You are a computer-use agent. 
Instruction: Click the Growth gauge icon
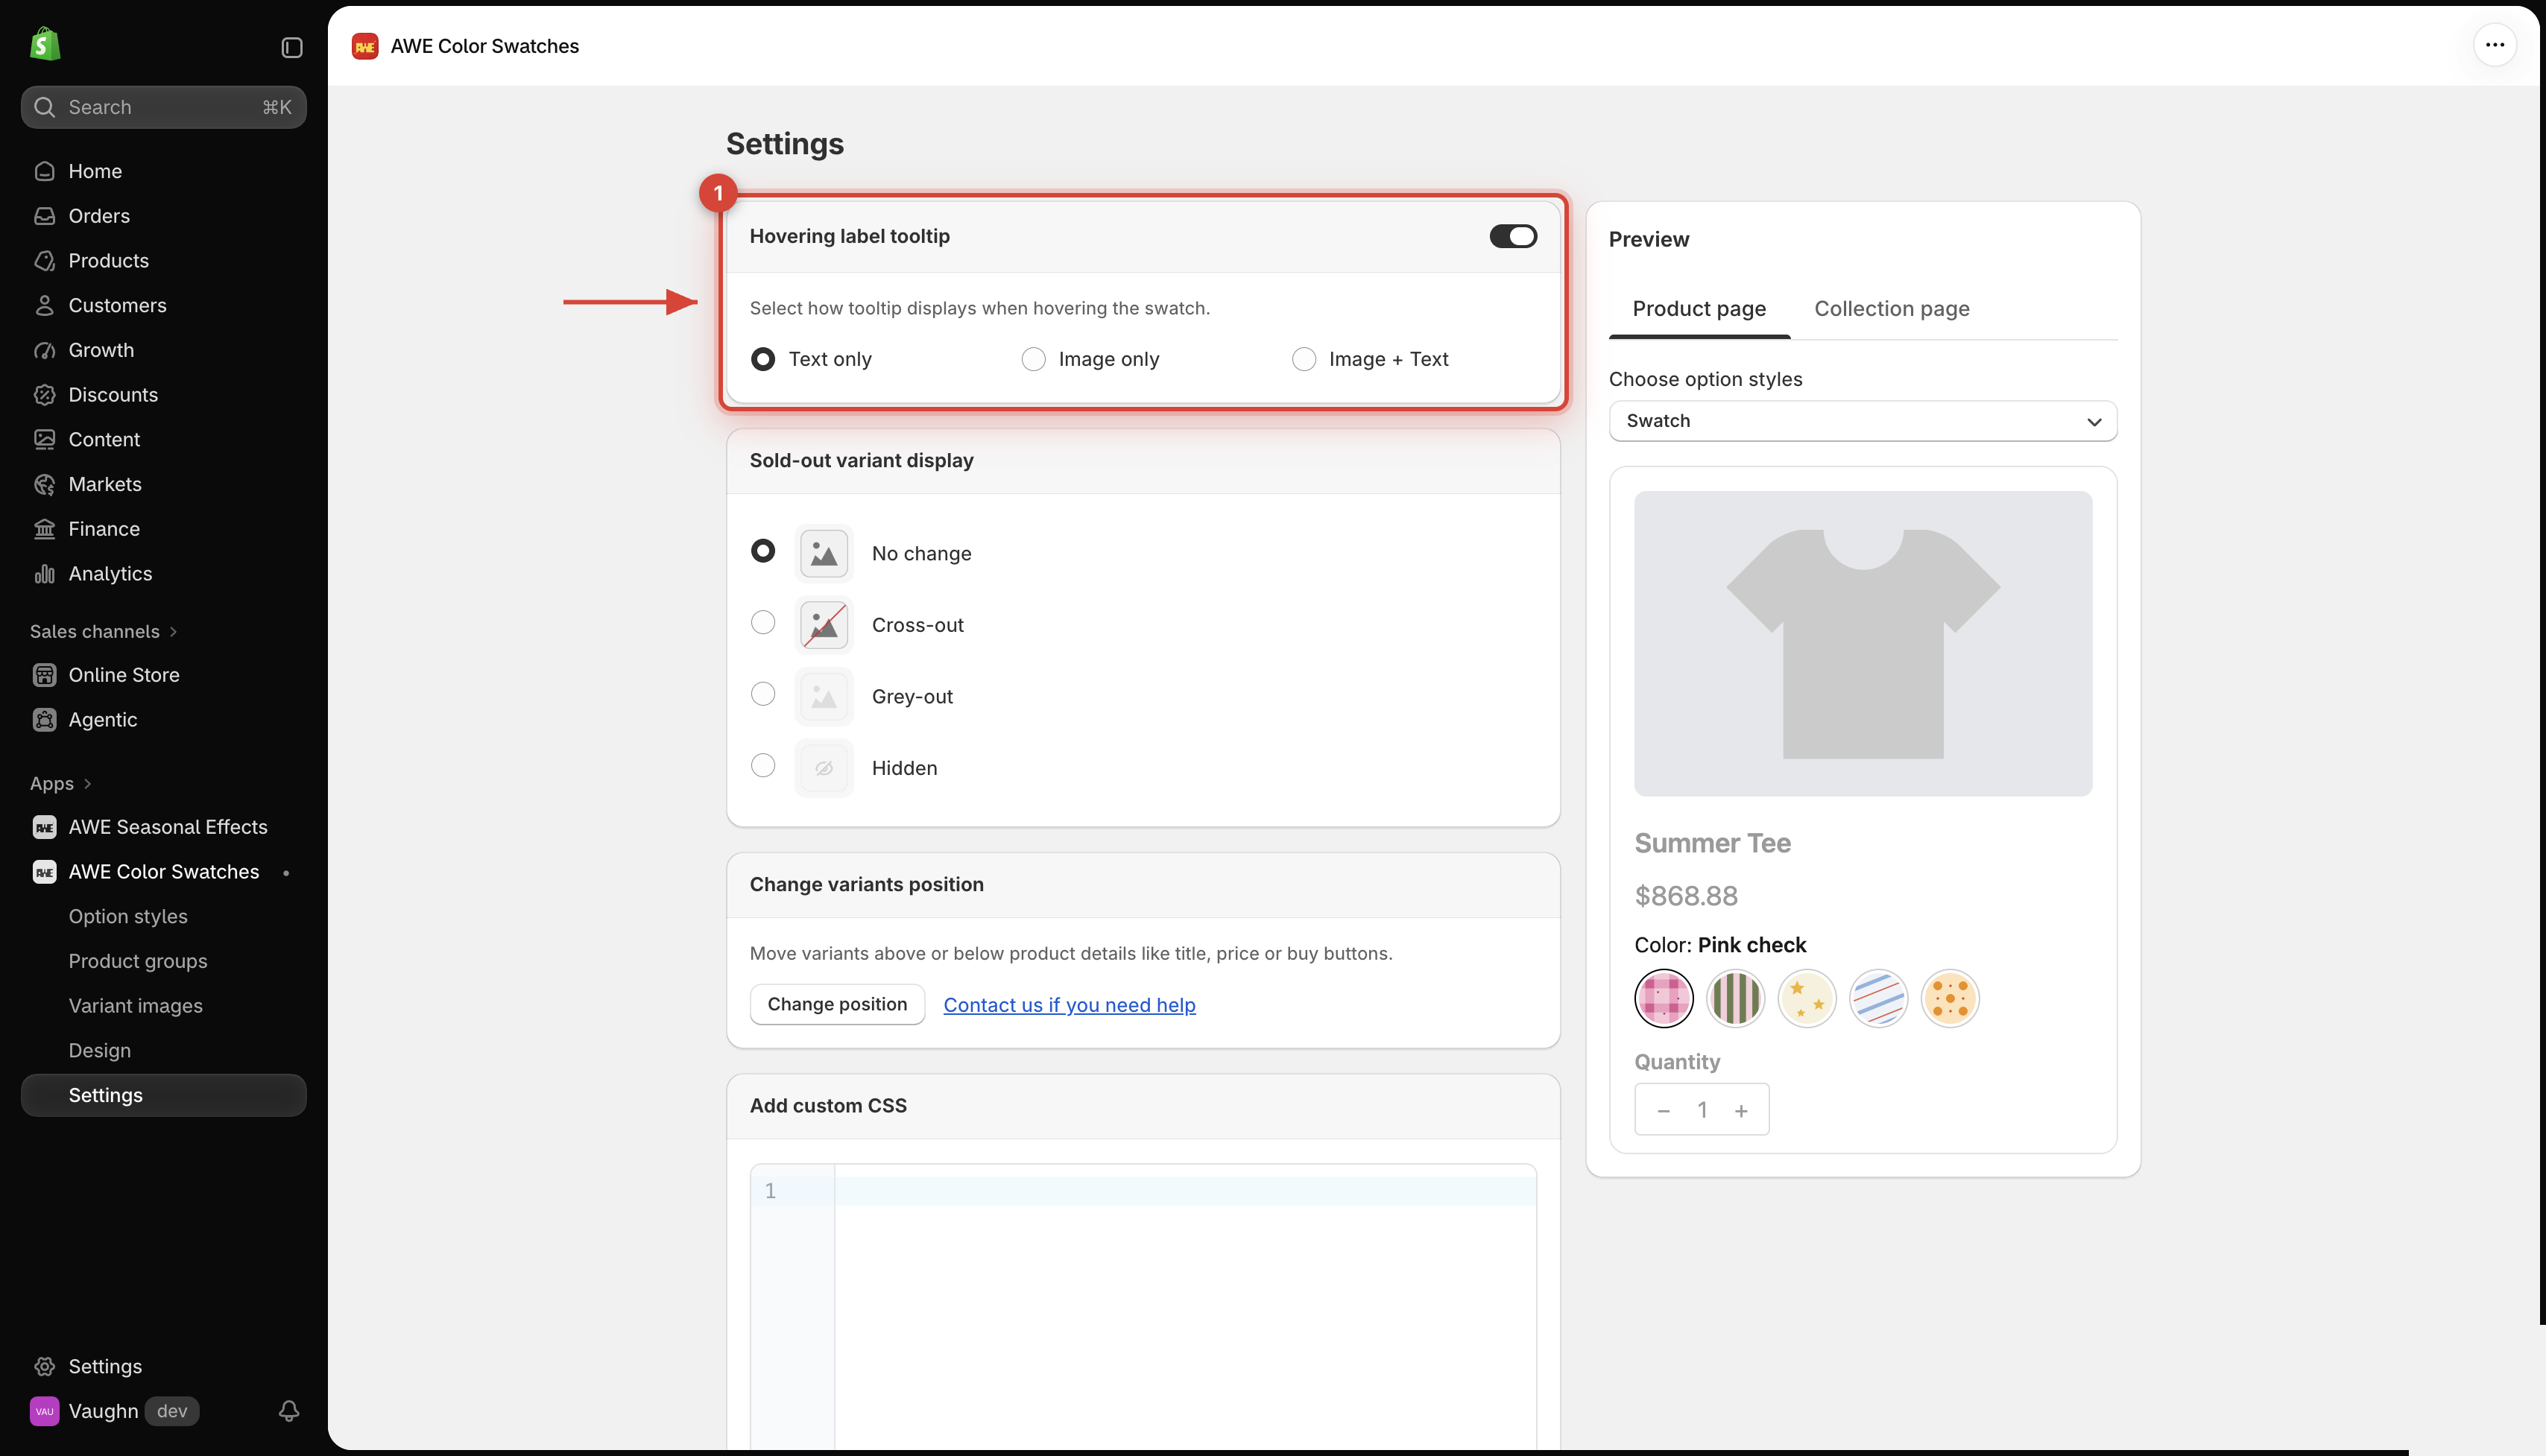point(44,350)
